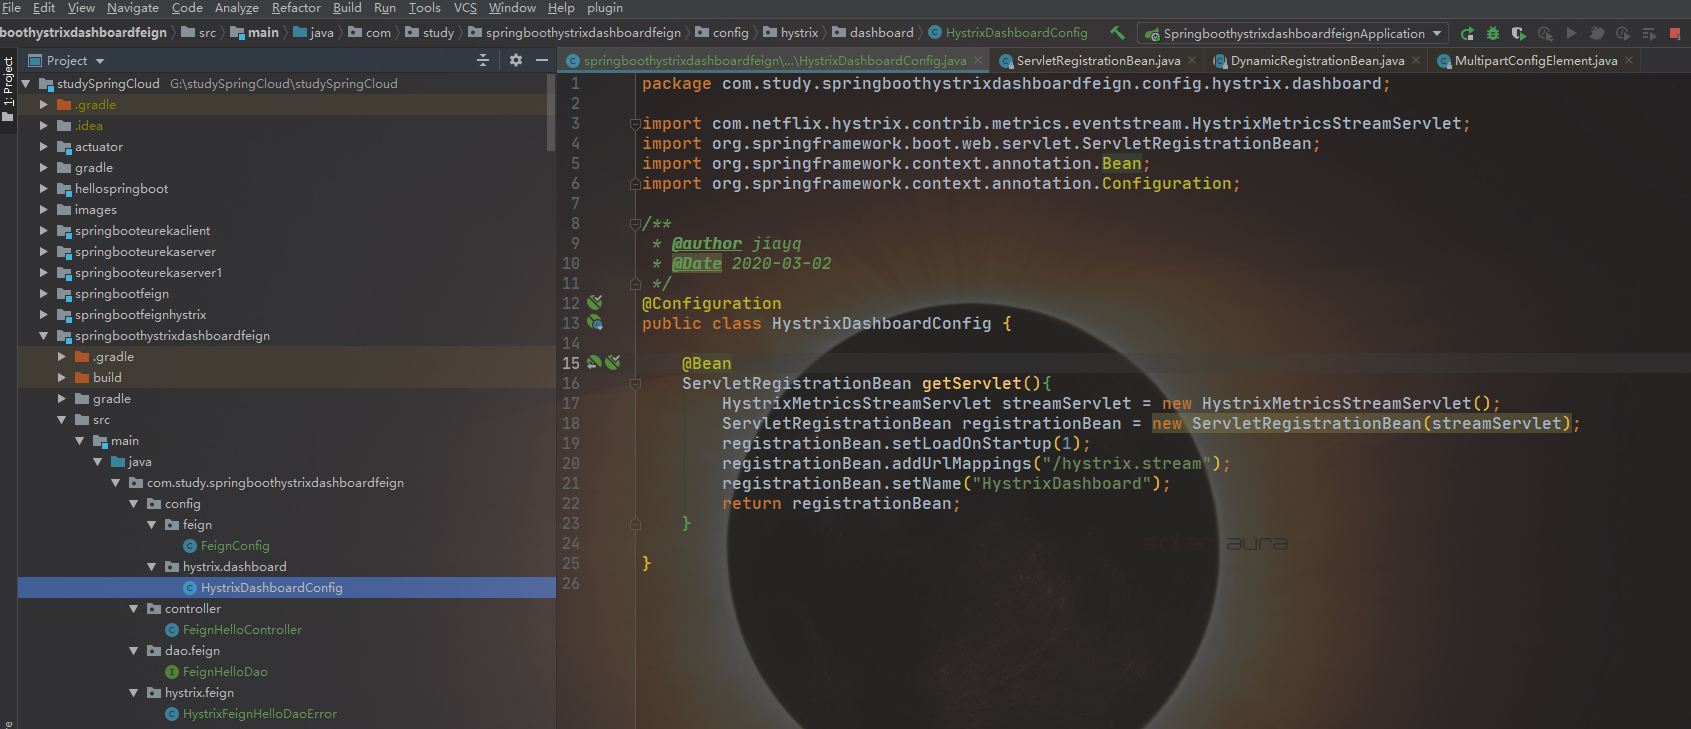Click the gutter icon on line 13
This screenshot has width=1691, height=729.
[x=595, y=322]
